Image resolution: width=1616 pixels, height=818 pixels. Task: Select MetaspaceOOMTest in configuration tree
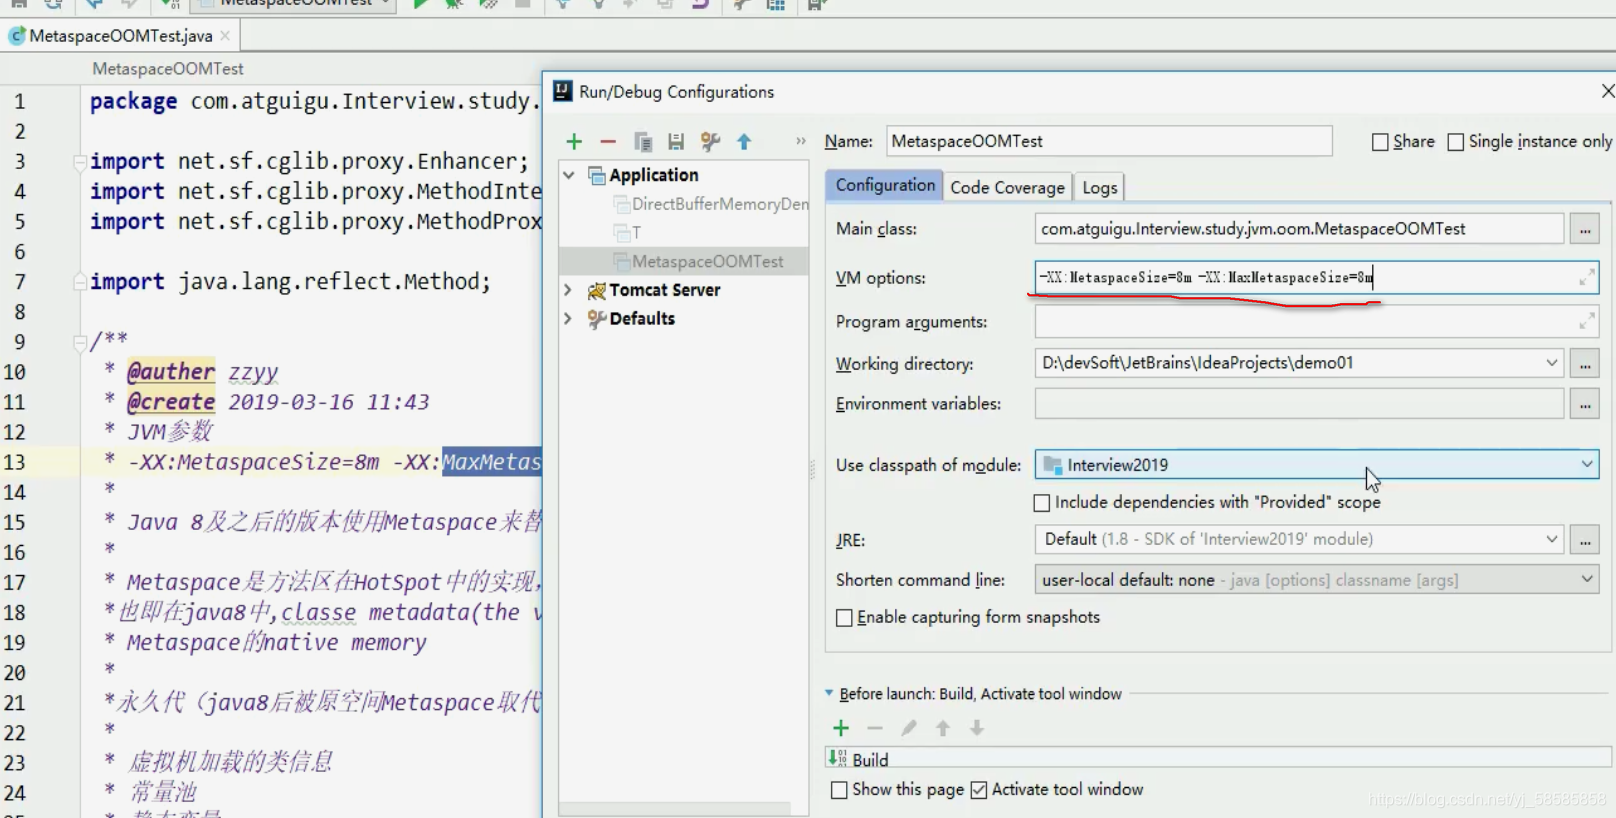pyautogui.click(x=707, y=261)
